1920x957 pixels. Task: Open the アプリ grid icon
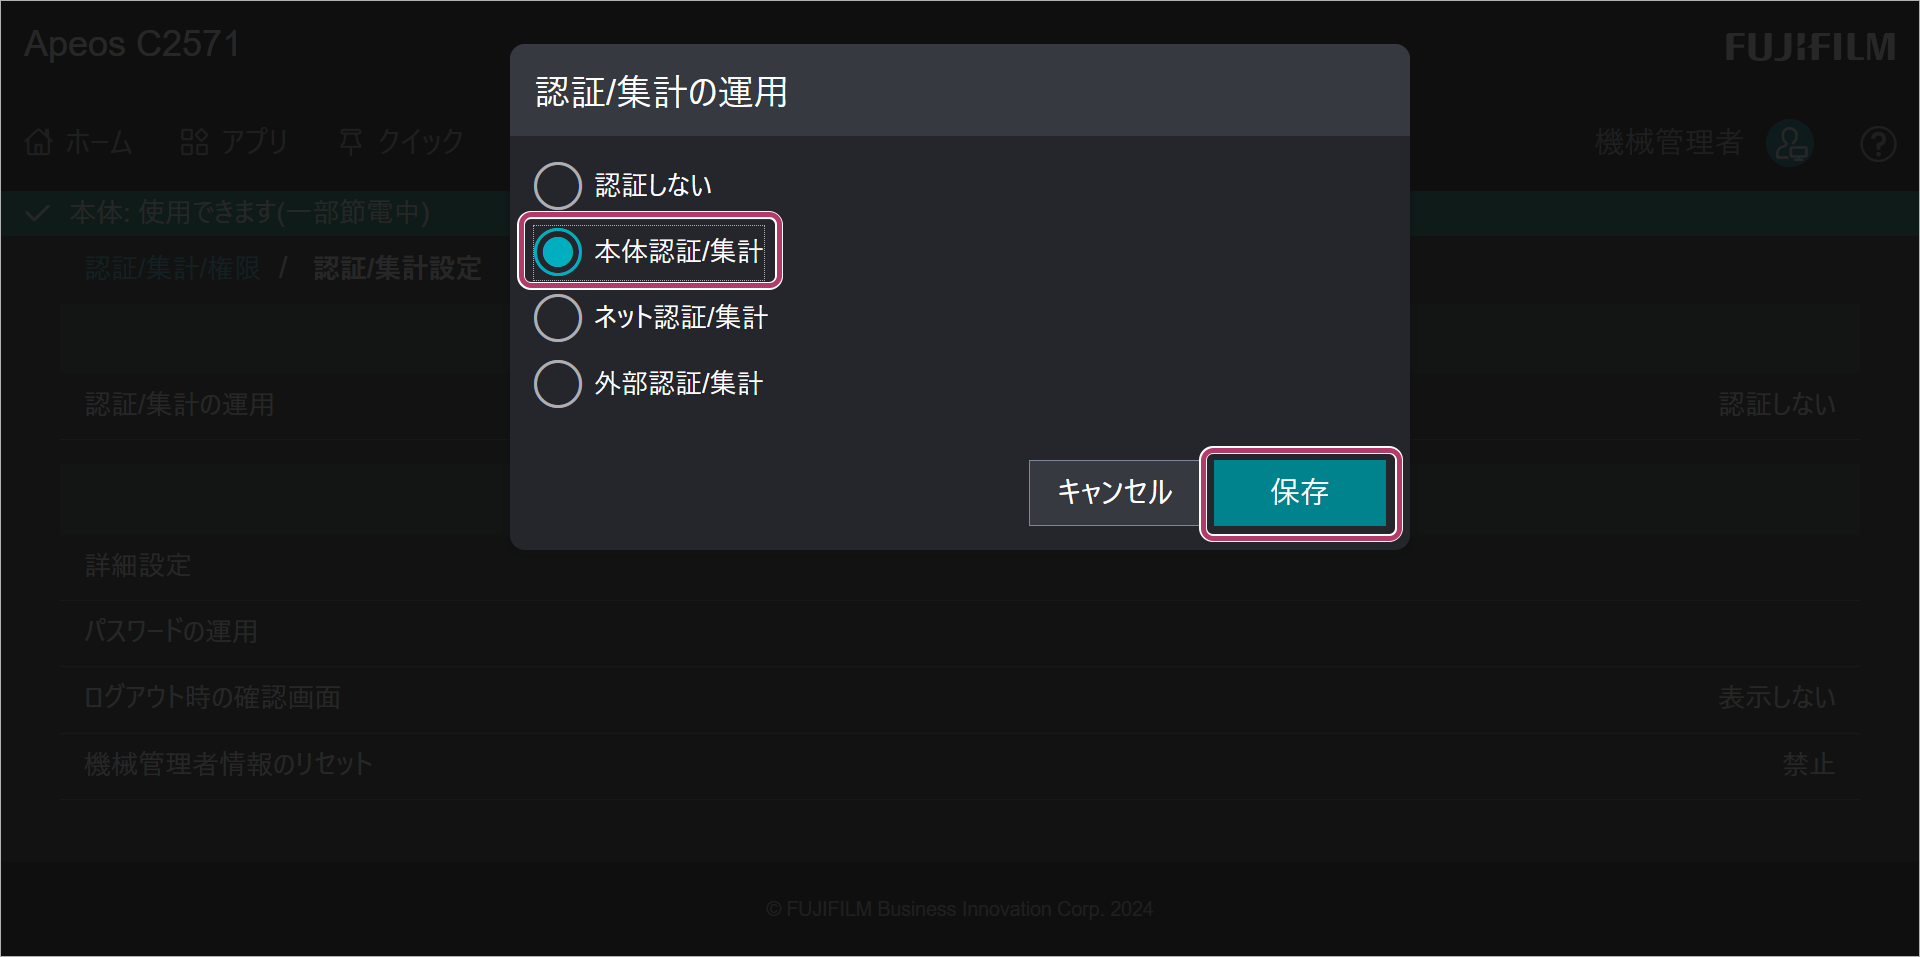pos(194,143)
